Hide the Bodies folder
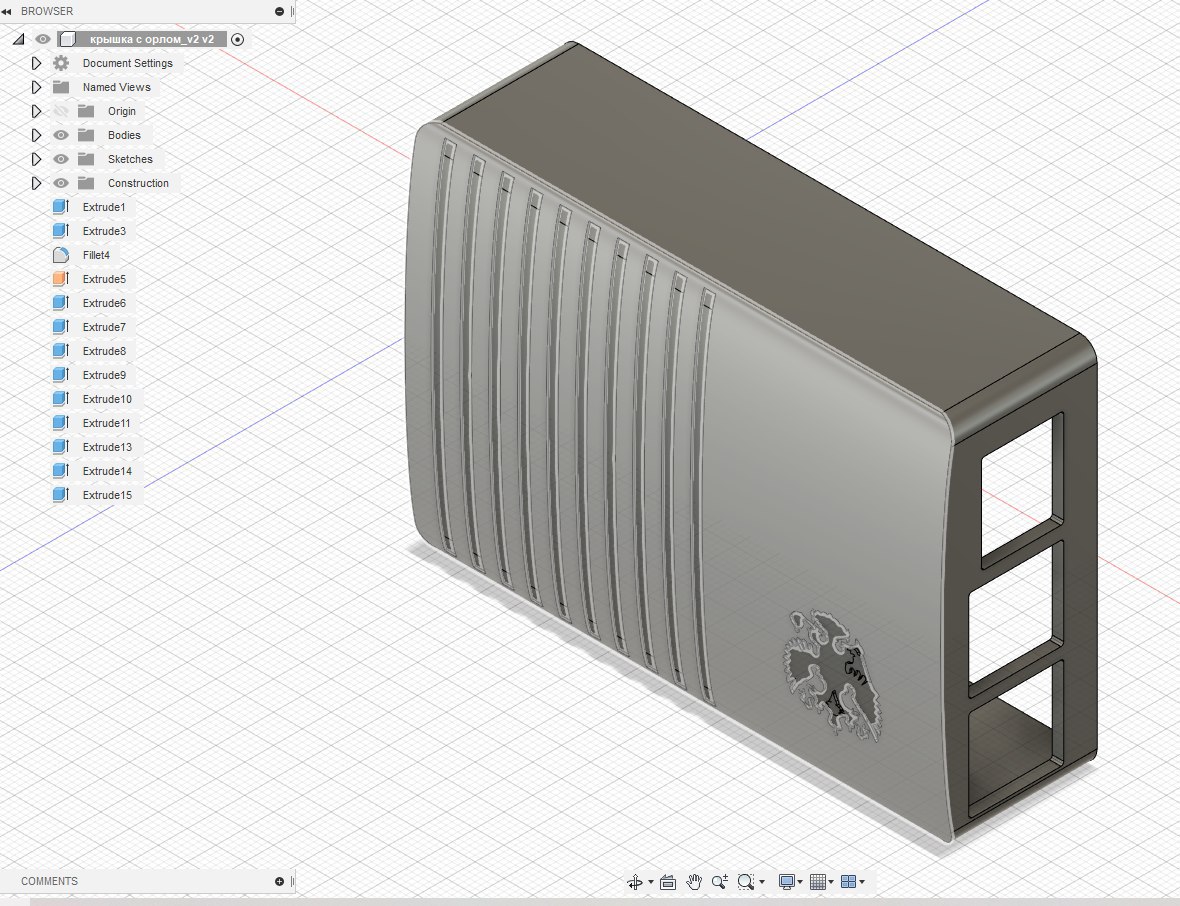Screen dimensions: 1180x906 (x=61, y=135)
